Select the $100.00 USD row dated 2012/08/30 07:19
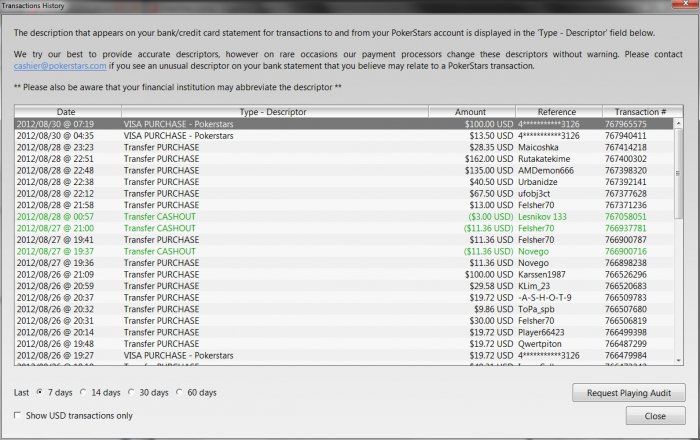 pyautogui.click(x=344, y=124)
